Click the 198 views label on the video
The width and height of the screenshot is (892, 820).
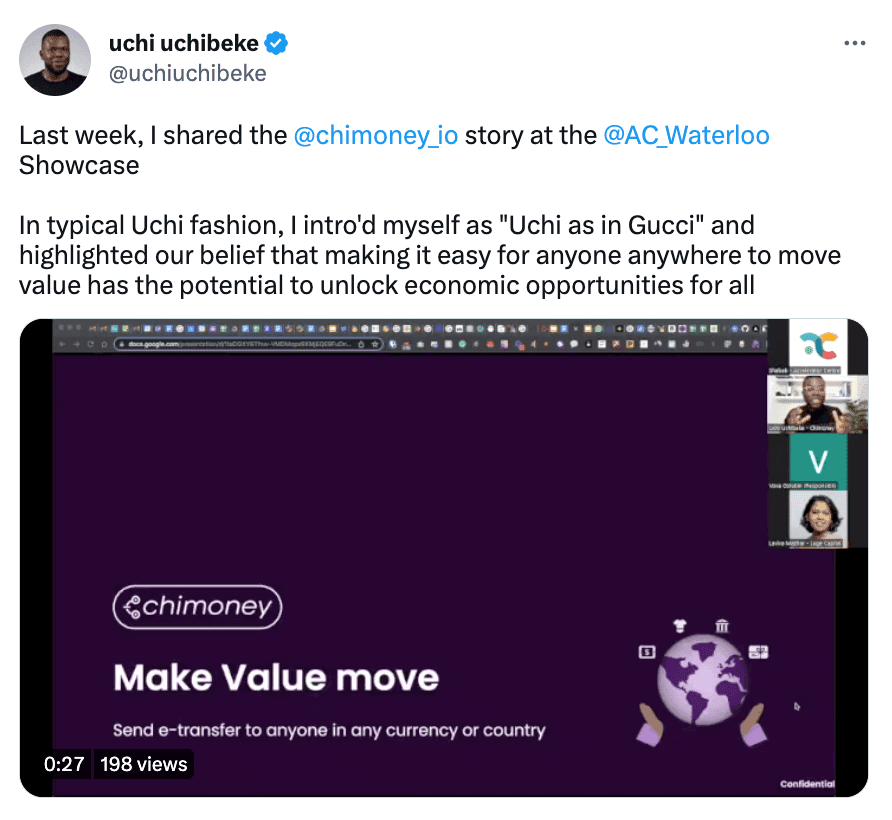(144, 764)
